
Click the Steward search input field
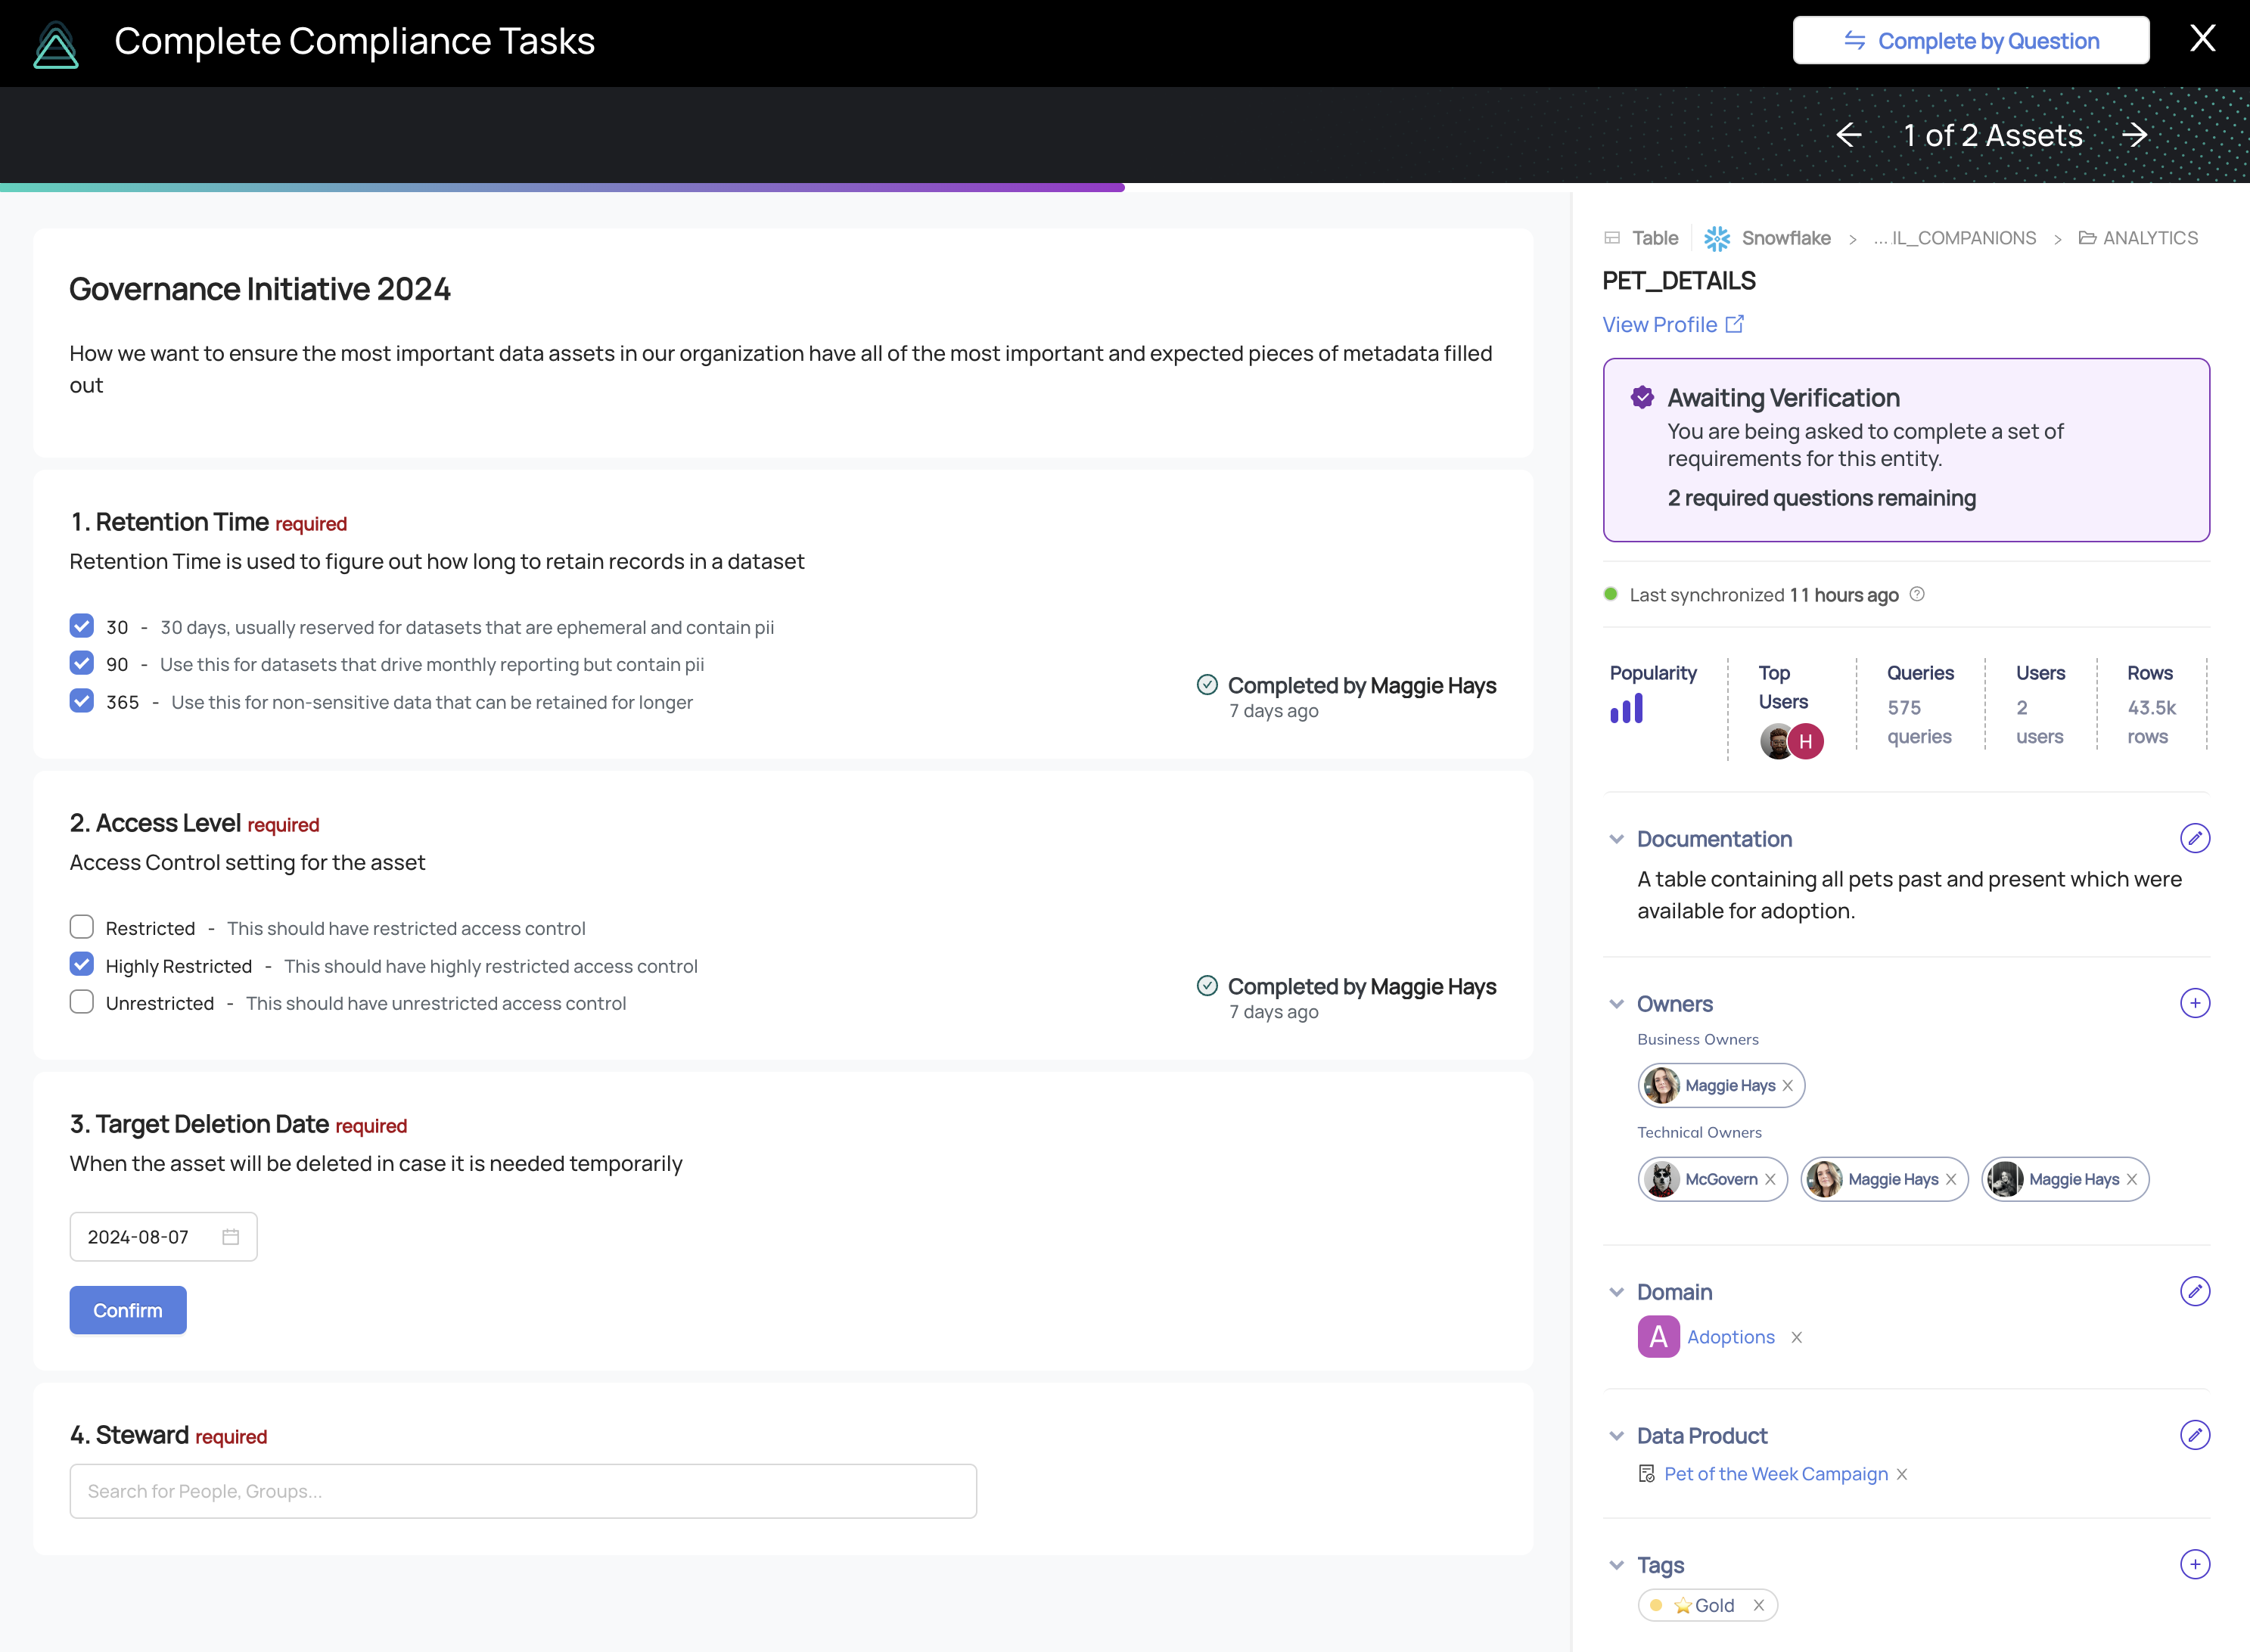tap(523, 1491)
